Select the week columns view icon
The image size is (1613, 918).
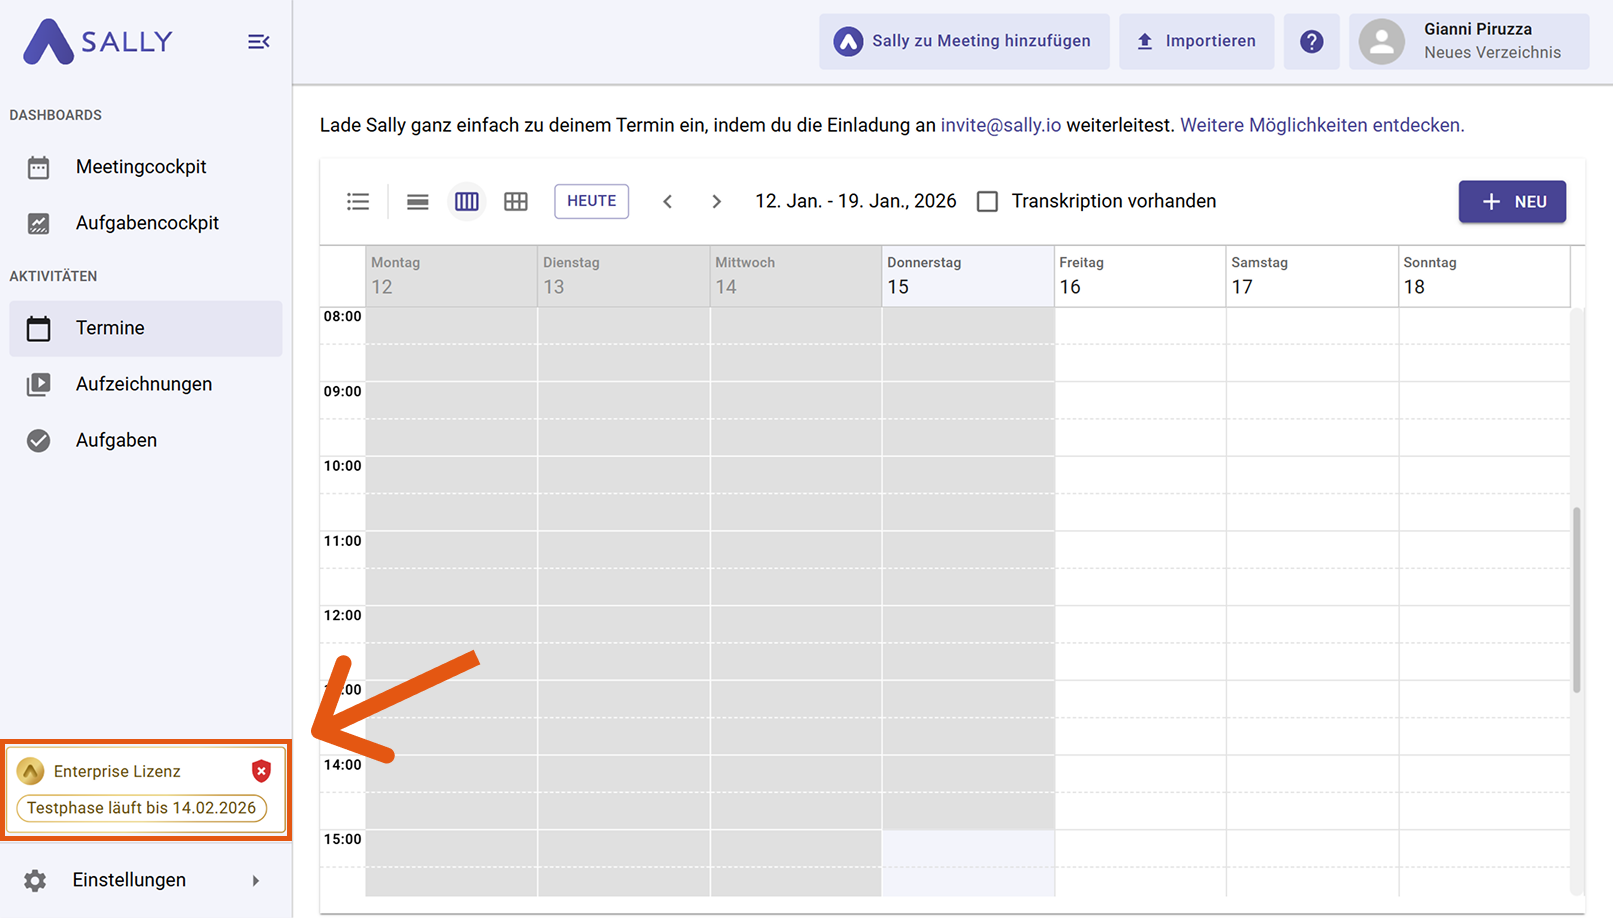tap(466, 201)
